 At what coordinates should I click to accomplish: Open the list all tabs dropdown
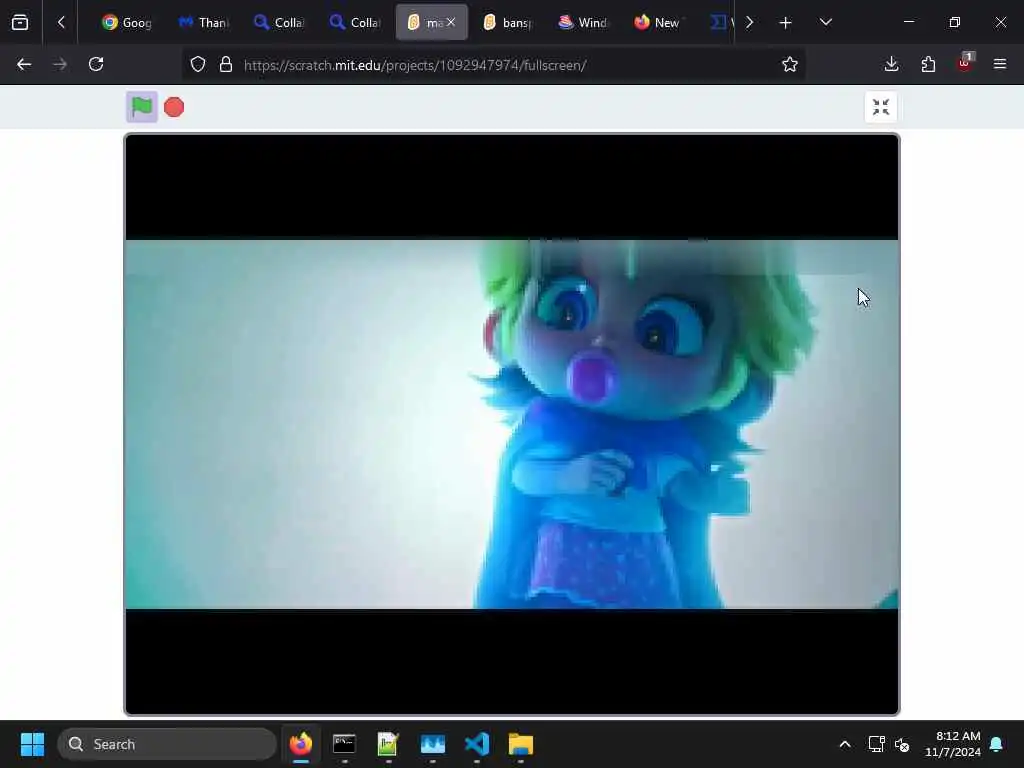tap(825, 23)
